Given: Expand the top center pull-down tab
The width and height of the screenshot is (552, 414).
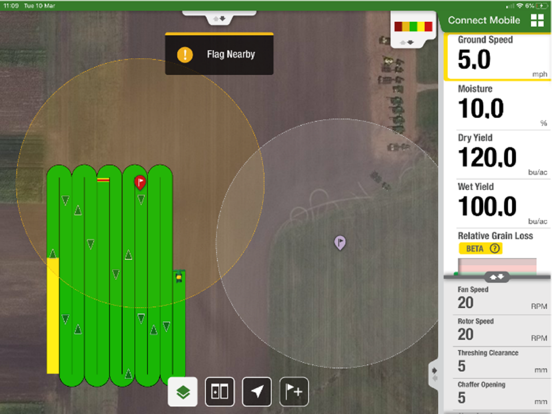Looking at the screenshot, I should coord(219,18).
